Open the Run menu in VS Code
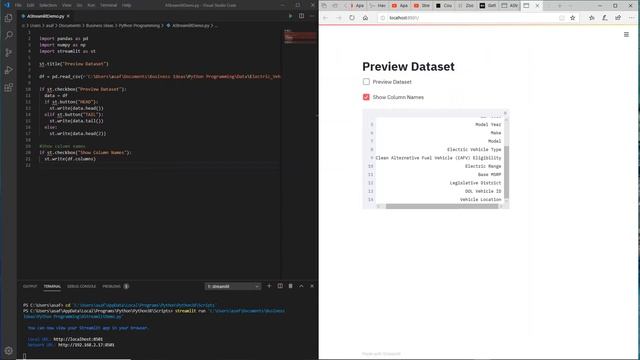 pos(91,5)
